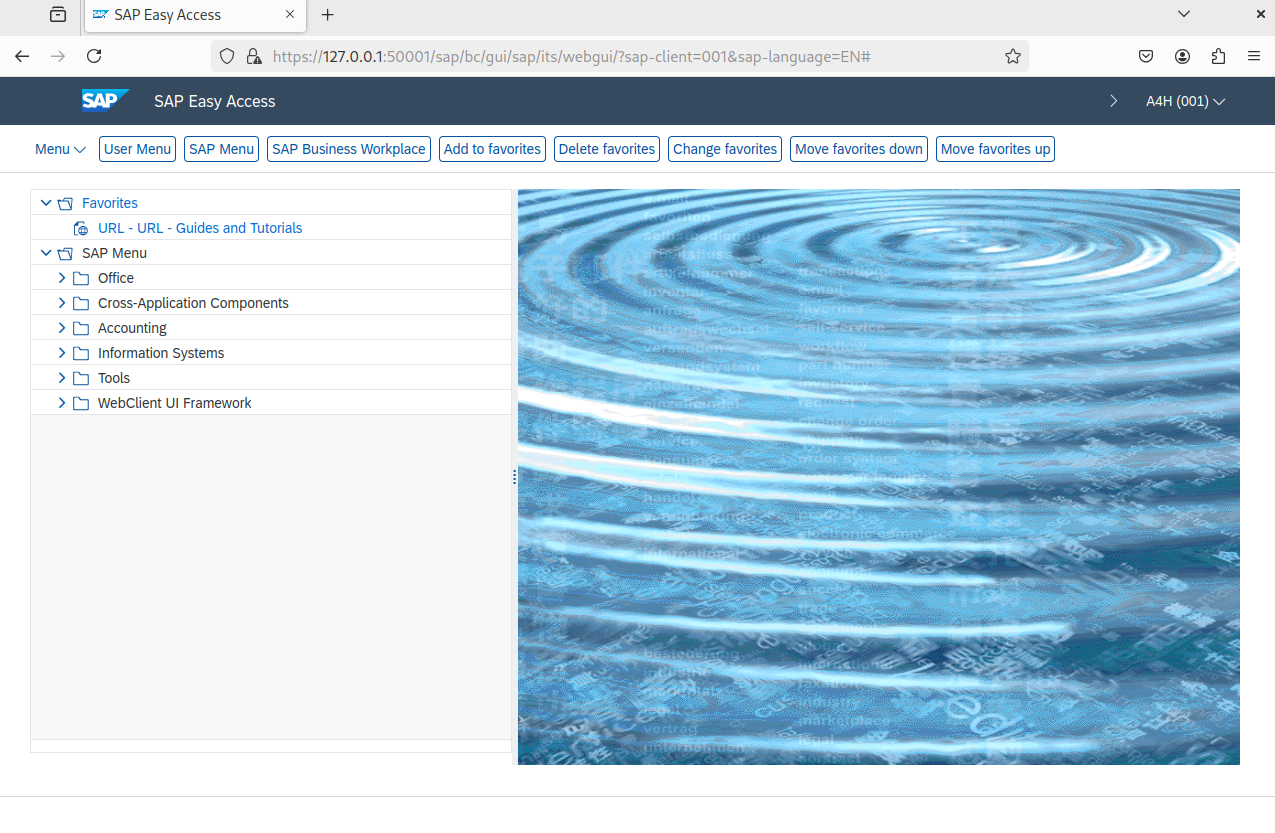Click the SAP Menu folder icon
The height and width of the screenshot is (833, 1275).
66,253
